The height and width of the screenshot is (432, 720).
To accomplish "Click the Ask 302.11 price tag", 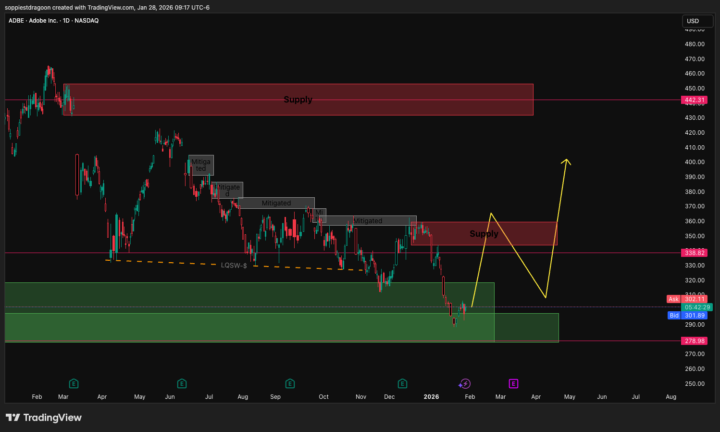I will (x=687, y=299).
